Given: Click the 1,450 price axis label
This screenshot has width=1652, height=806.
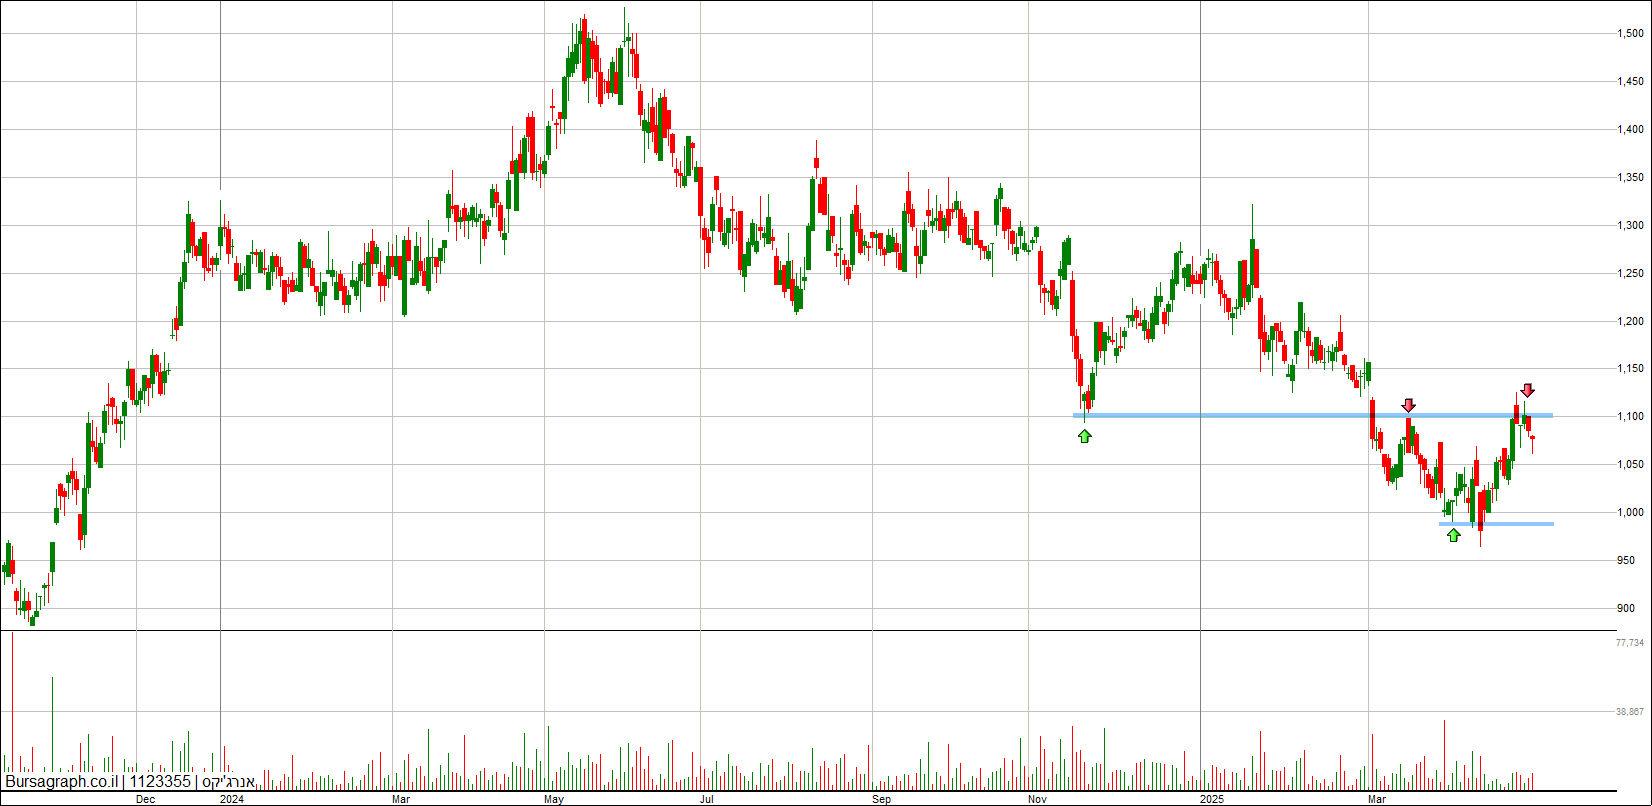Looking at the screenshot, I should pyautogui.click(x=1630, y=81).
